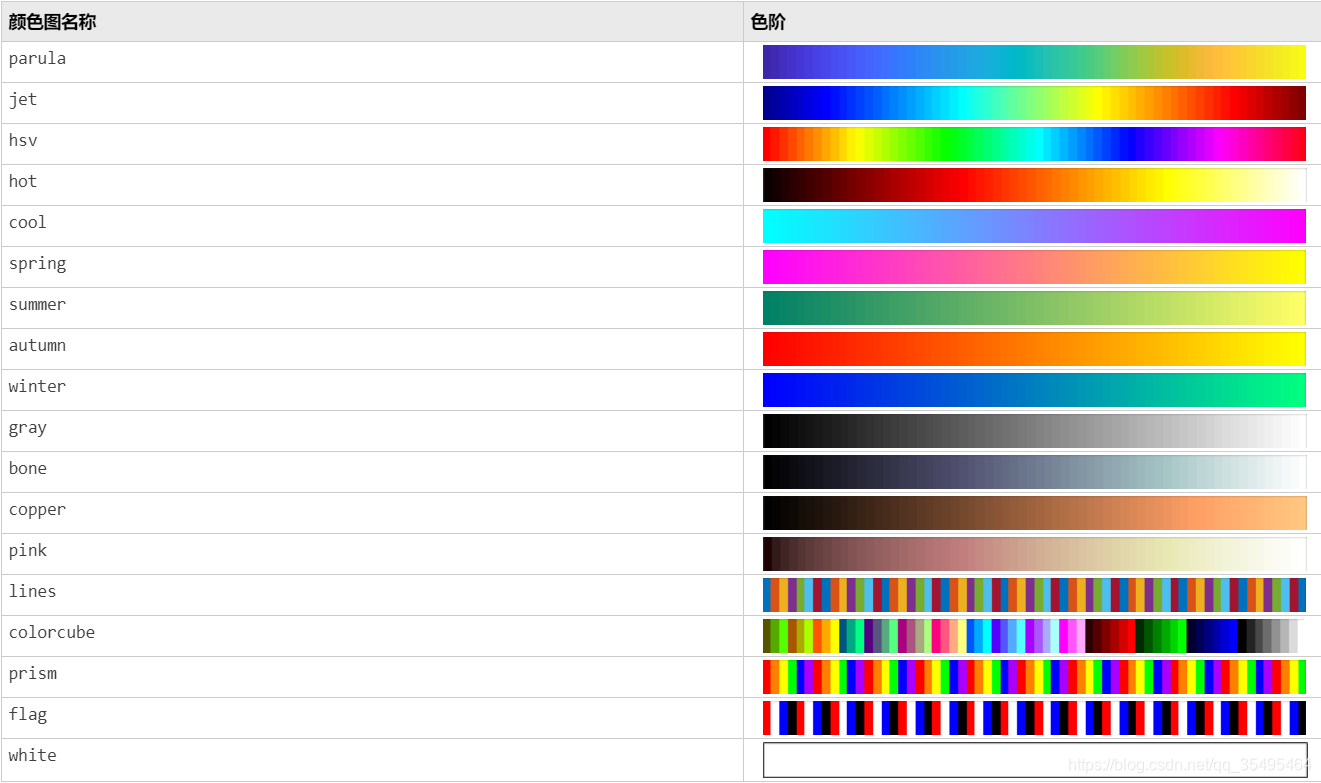Screen dimensions: 1321x783
Task: Click the hot colormap name
Action: 23,182
